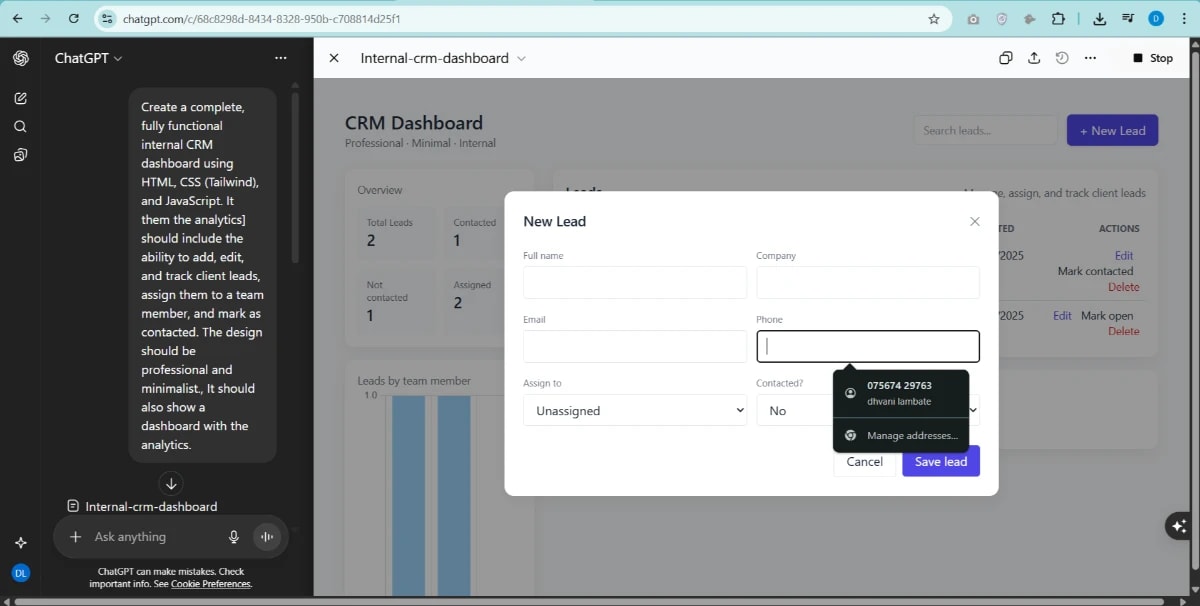Open the Assign to dropdown showing Unassigned
Screen dimensions: 1200x606
[635, 410]
